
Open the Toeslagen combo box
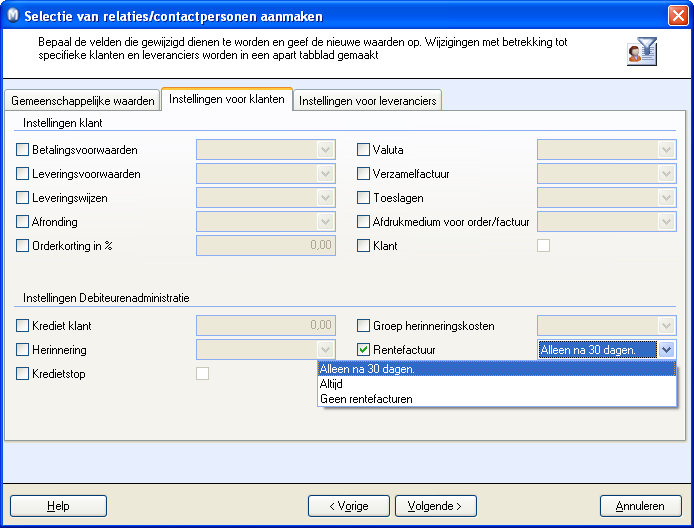(x=667, y=197)
